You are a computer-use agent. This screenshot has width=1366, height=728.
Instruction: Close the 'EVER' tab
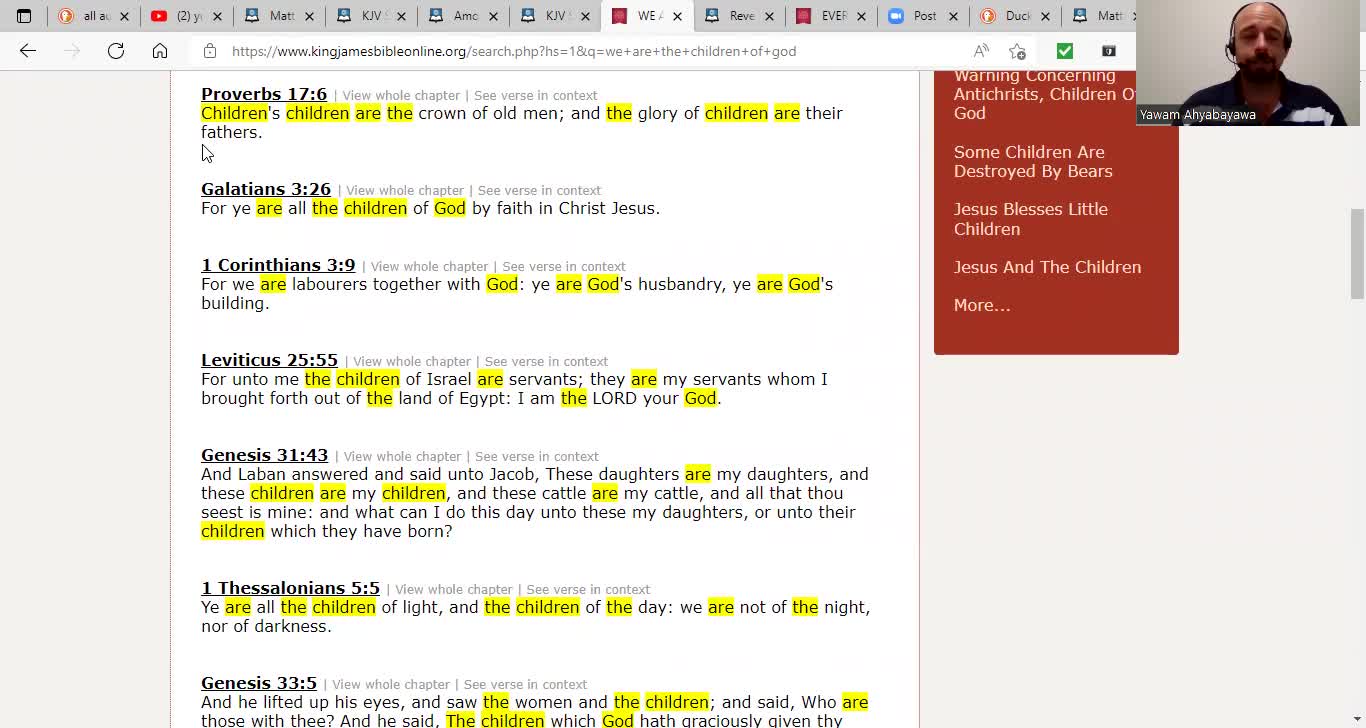click(861, 16)
